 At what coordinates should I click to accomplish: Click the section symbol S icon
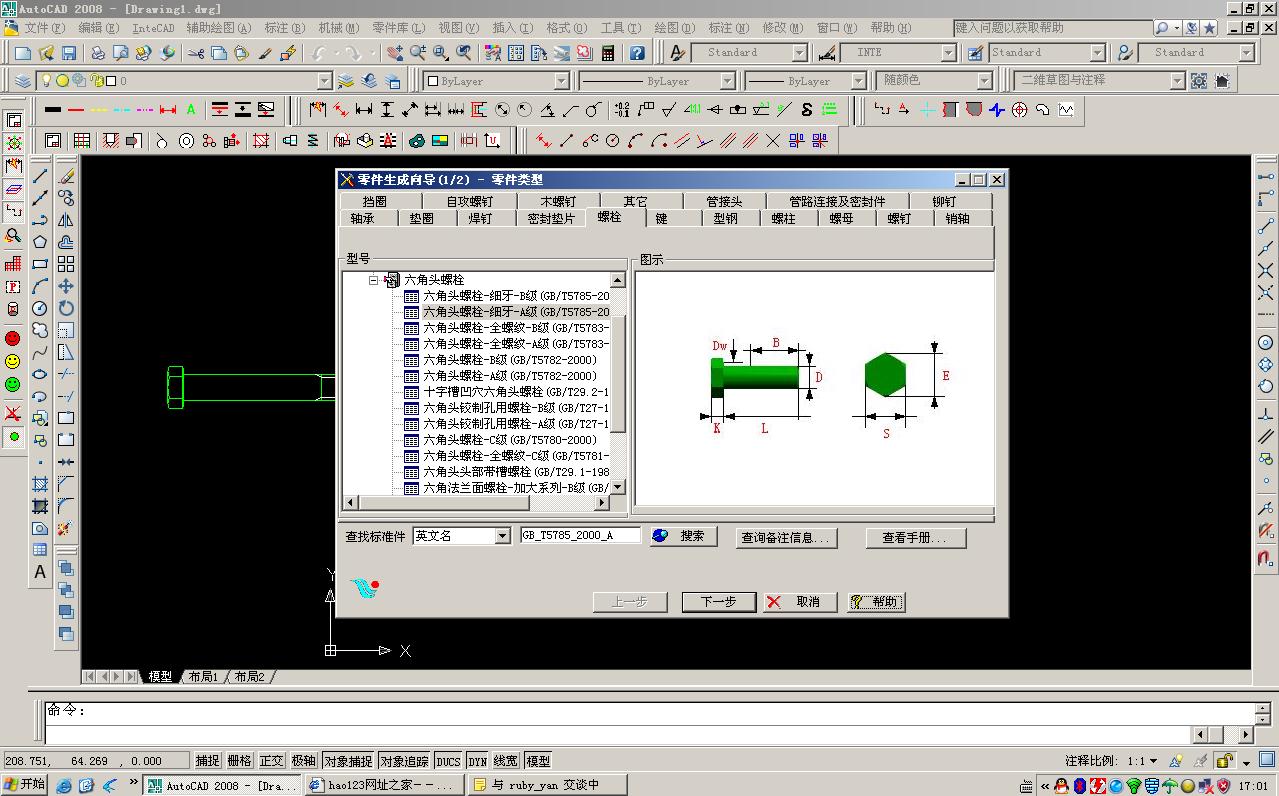(x=807, y=110)
